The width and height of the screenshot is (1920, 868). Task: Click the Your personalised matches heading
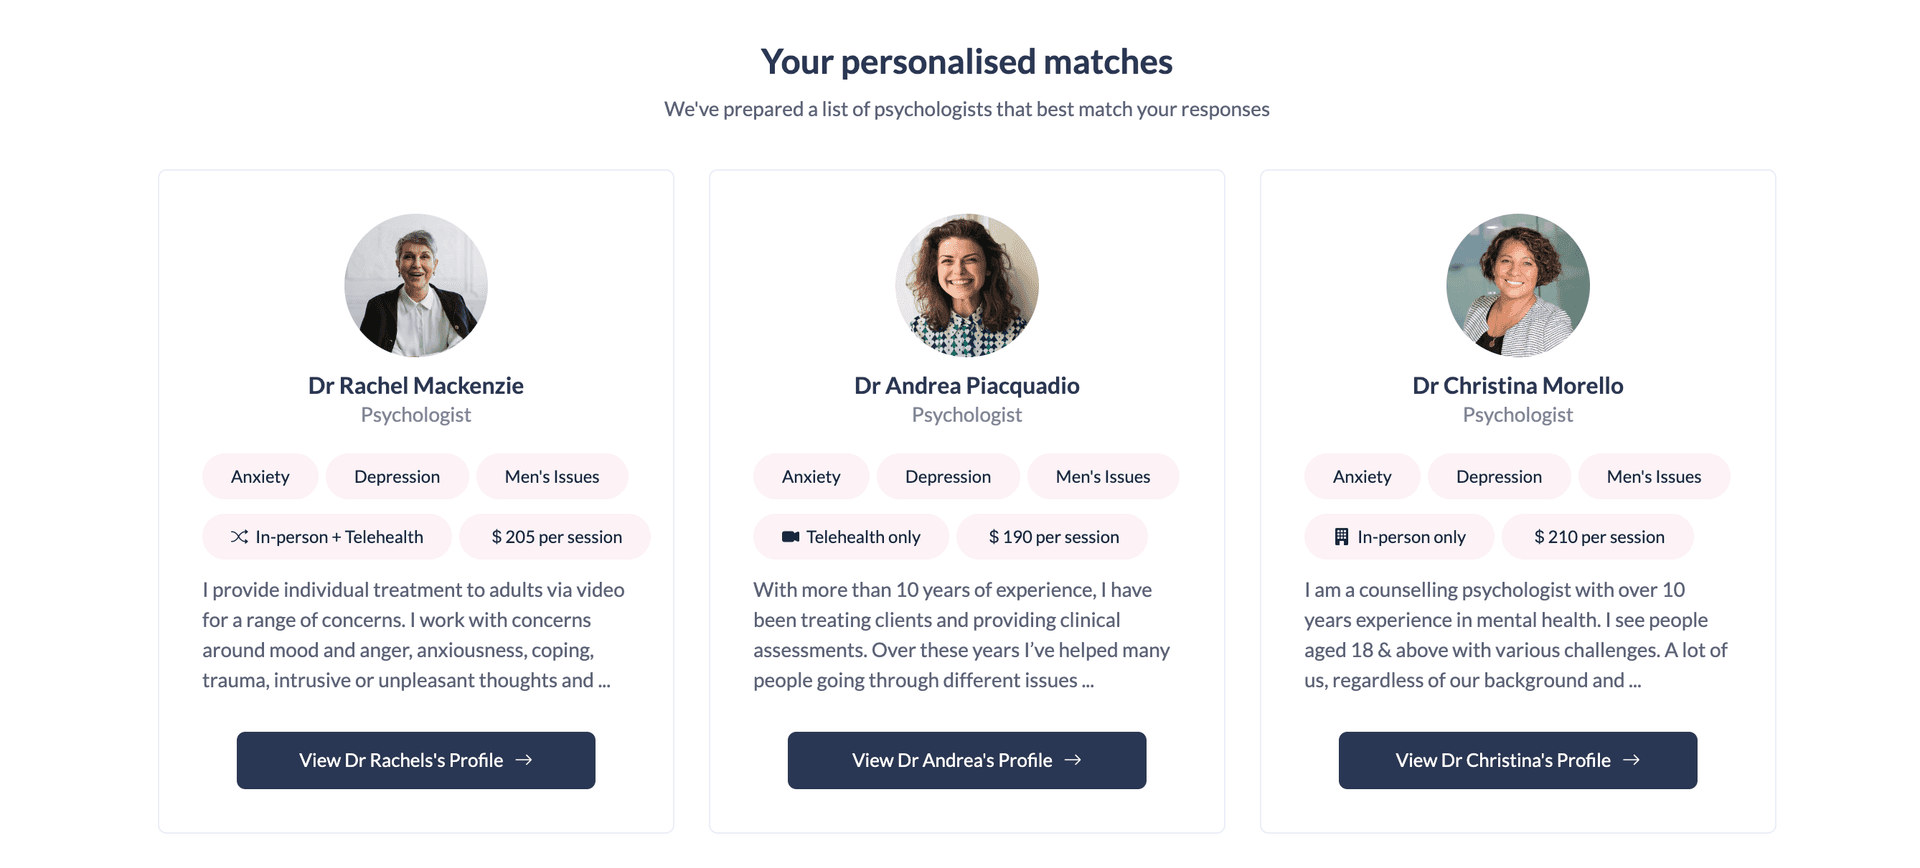pos(966,61)
